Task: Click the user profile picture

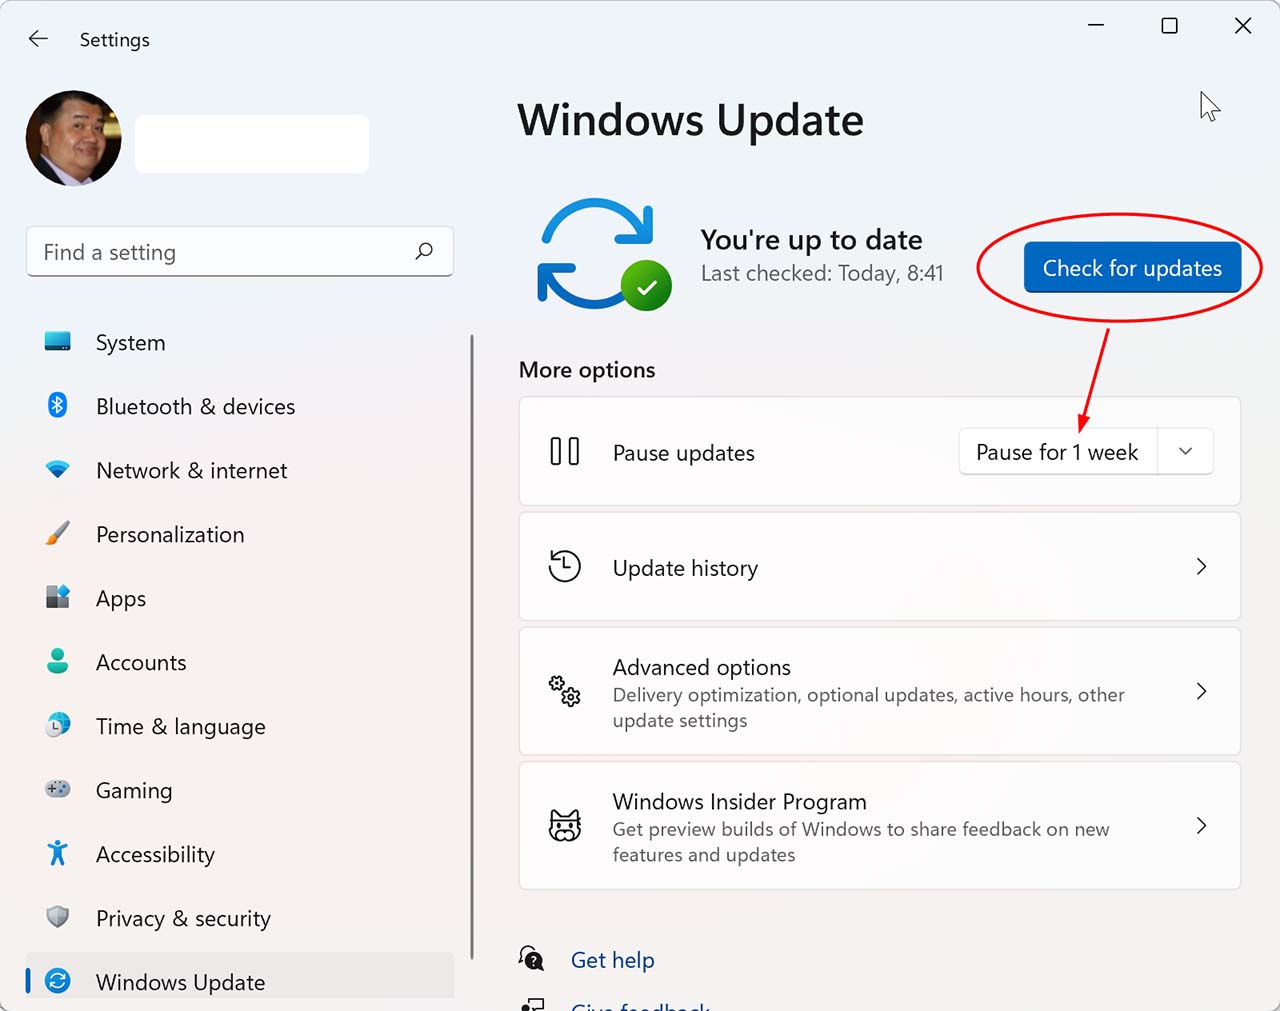Action: (73, 138)
